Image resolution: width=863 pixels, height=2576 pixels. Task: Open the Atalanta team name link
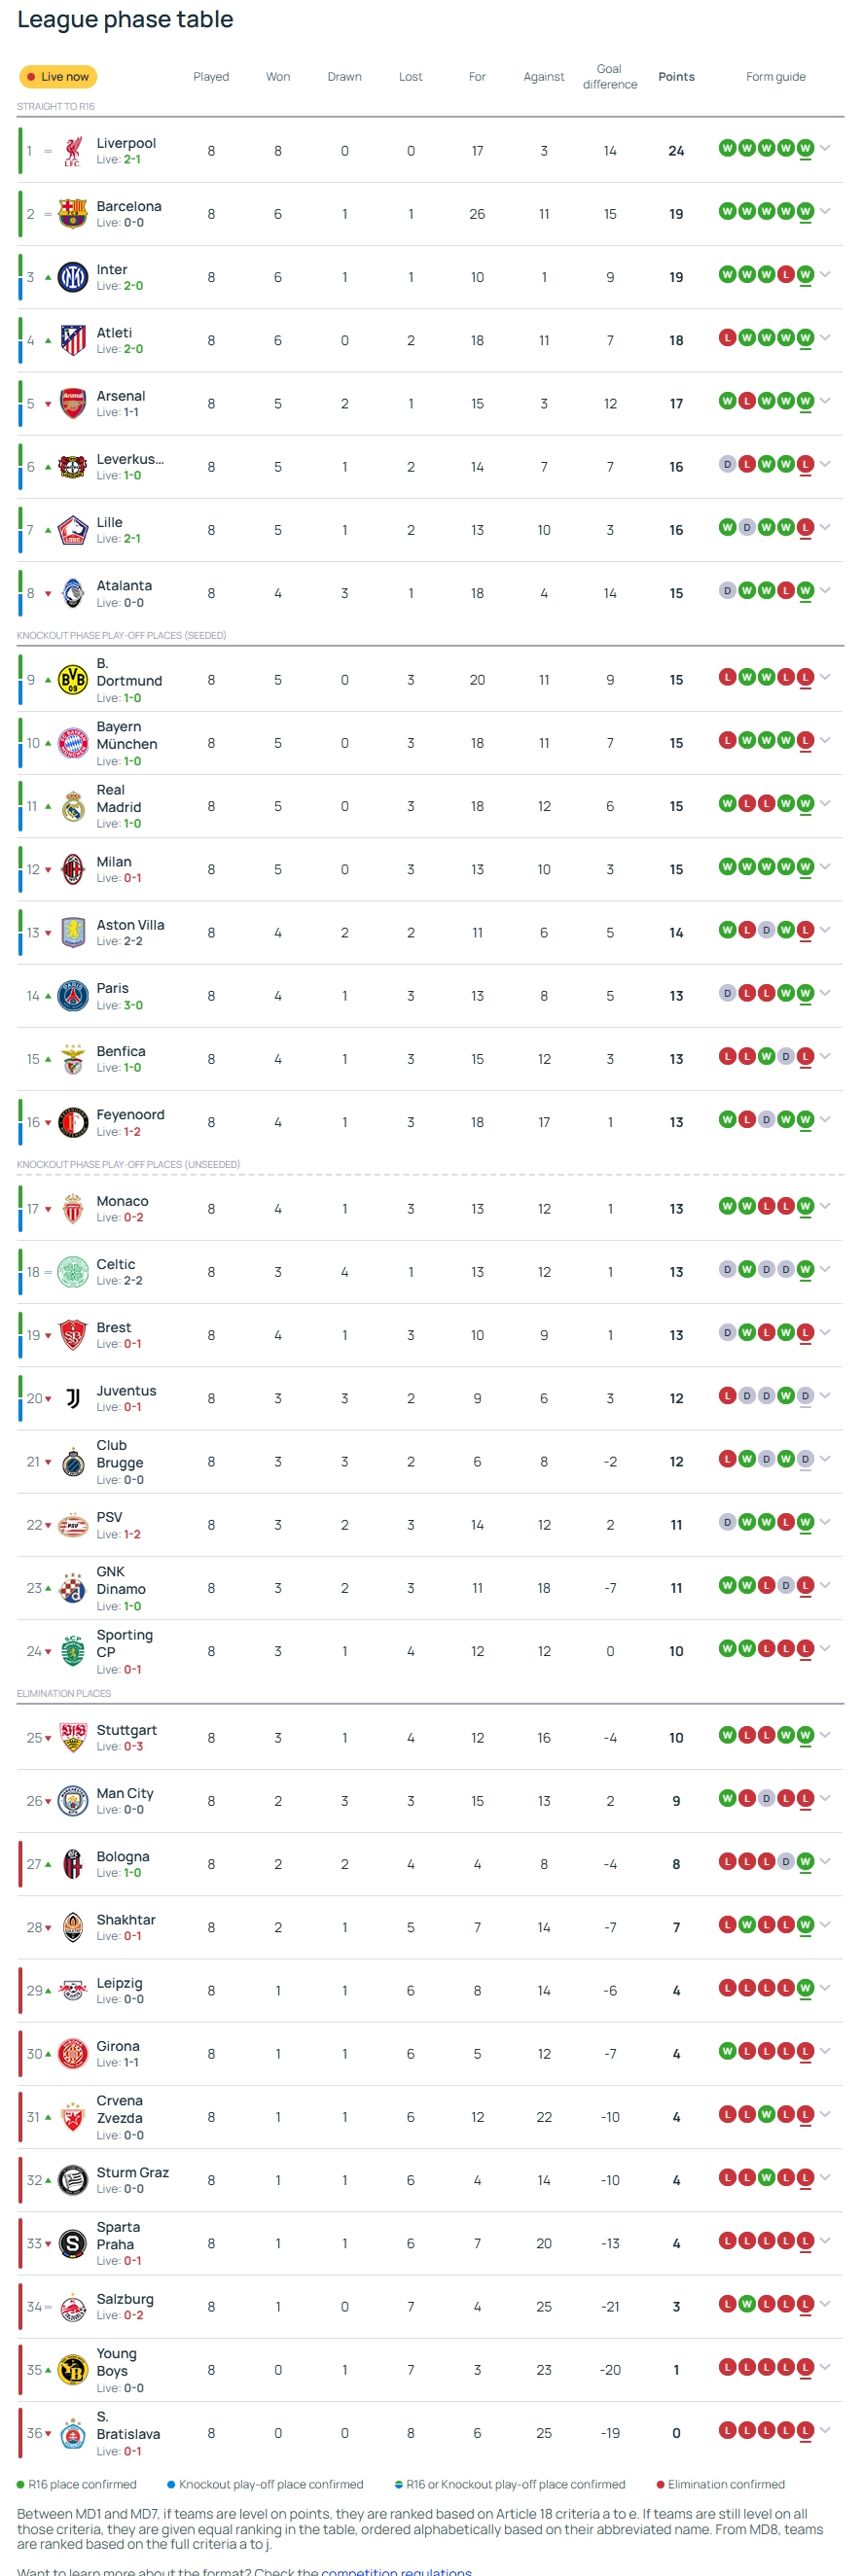124,586
